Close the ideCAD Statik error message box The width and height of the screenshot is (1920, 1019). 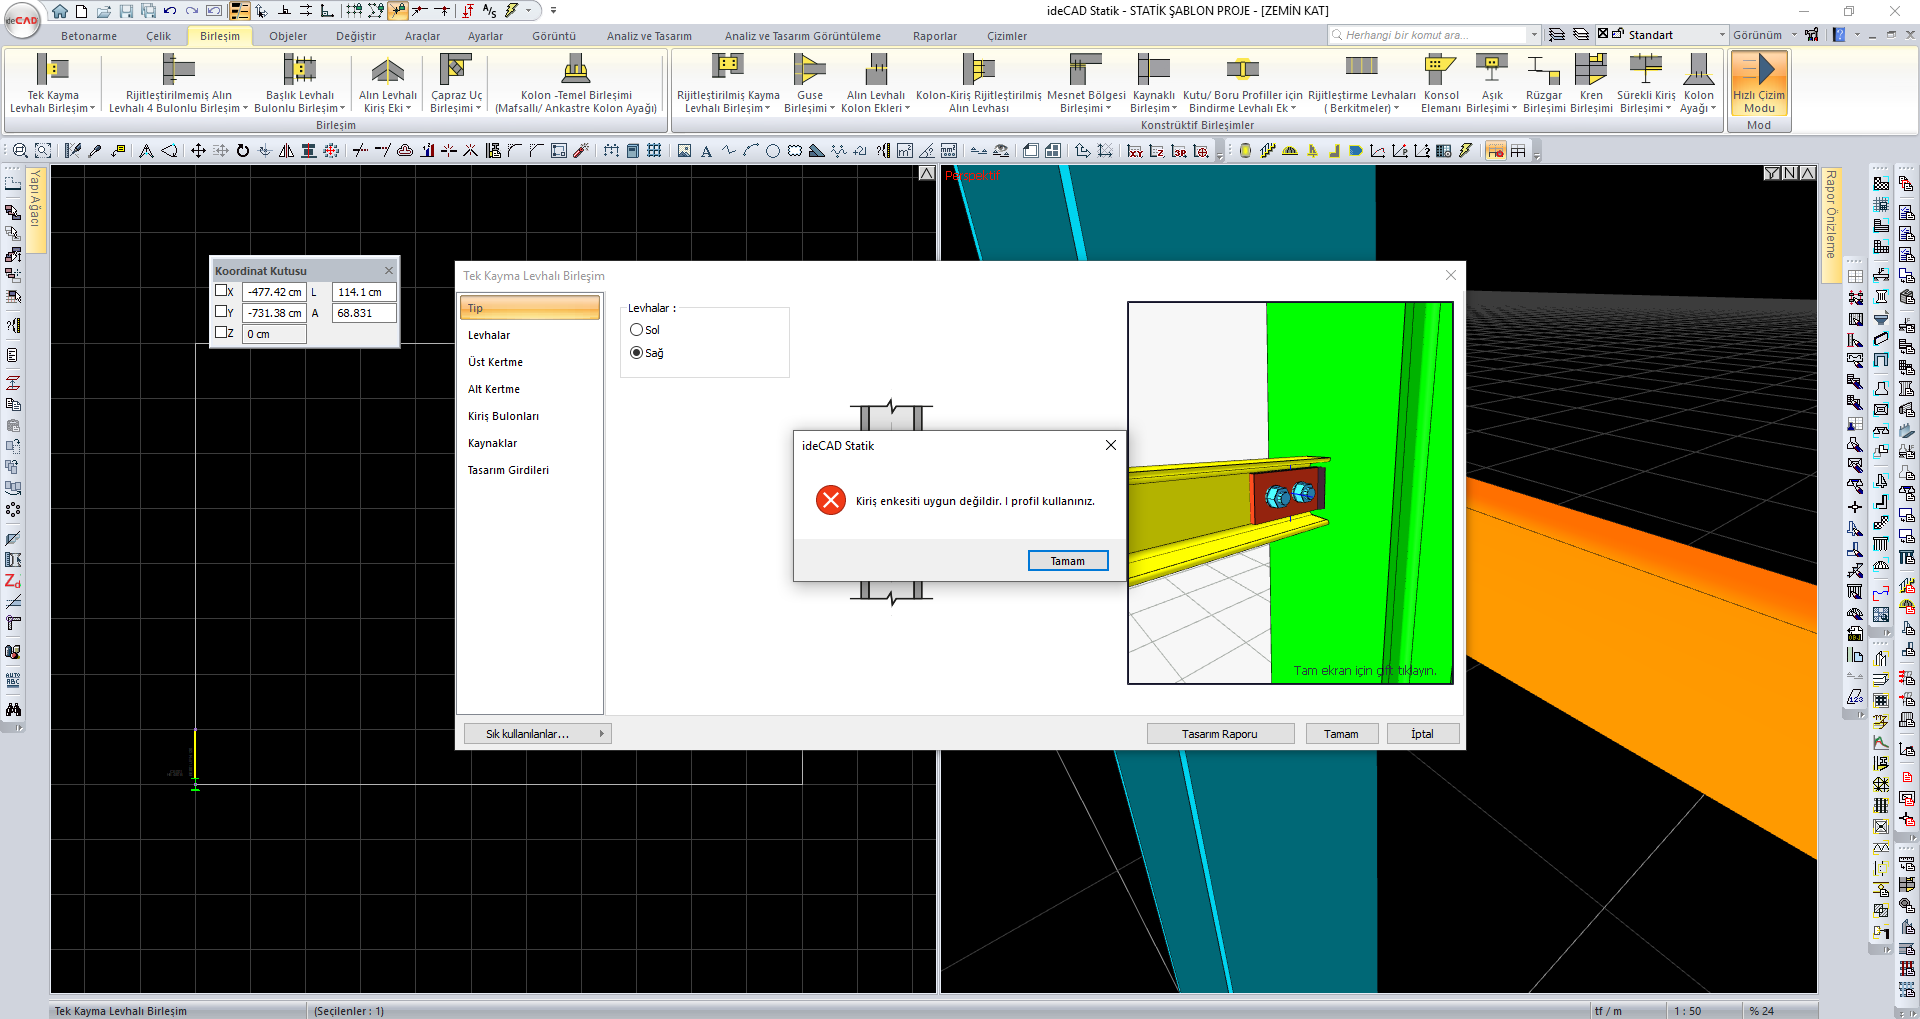pyautogui.click(x=1110, y=445)
